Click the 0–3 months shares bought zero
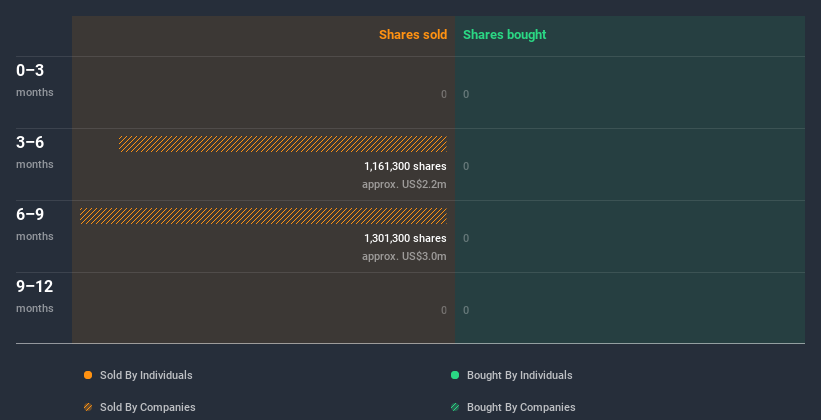The image size is (821, 420). click(466, 94)
